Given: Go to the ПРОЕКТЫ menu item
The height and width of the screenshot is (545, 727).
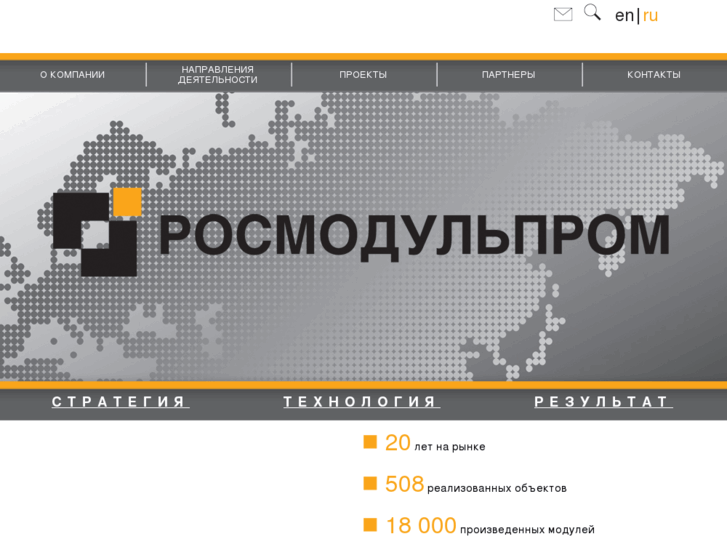Looking at the screenshot, I should tap(363, 75).
